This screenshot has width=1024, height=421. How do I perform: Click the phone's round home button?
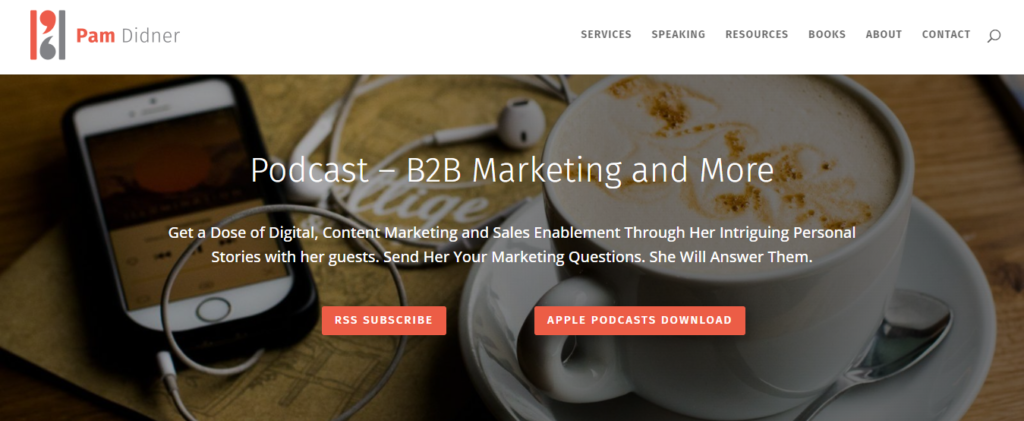[214, 309]
